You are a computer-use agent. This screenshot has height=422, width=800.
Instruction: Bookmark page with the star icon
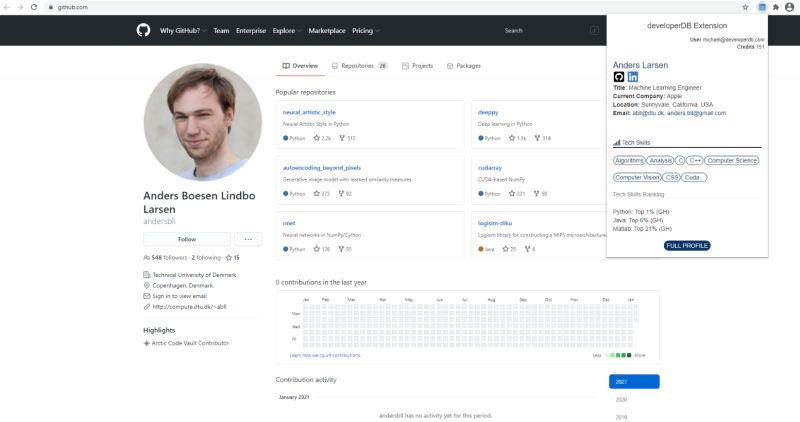tap(745, 7)
